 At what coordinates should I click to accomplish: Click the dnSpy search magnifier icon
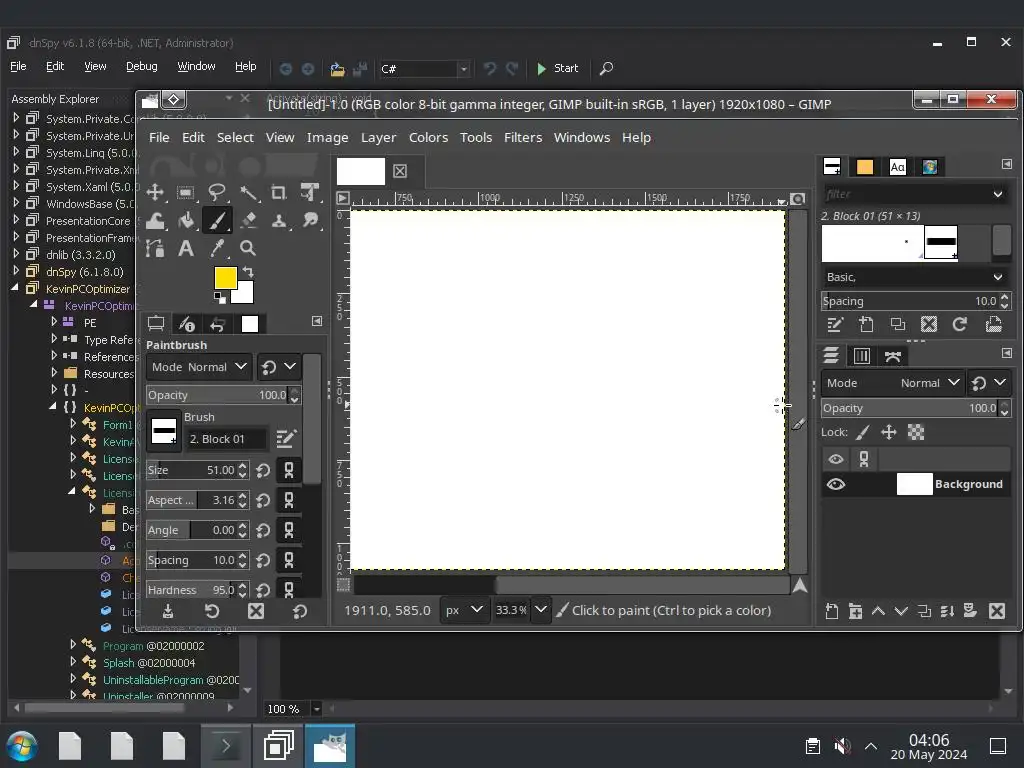[x=606, y=68]
